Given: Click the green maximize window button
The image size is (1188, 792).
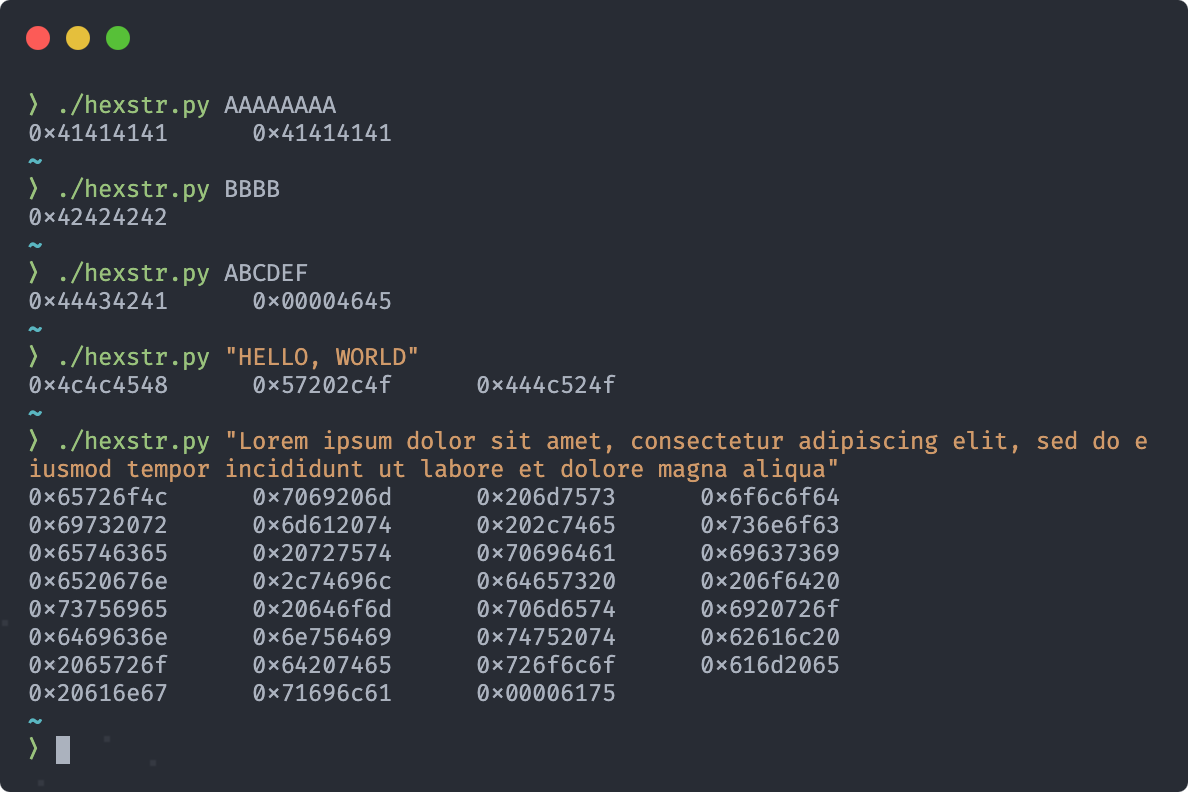Looking at the screenshot, I should pyautogui.click(x=118, y=38).
